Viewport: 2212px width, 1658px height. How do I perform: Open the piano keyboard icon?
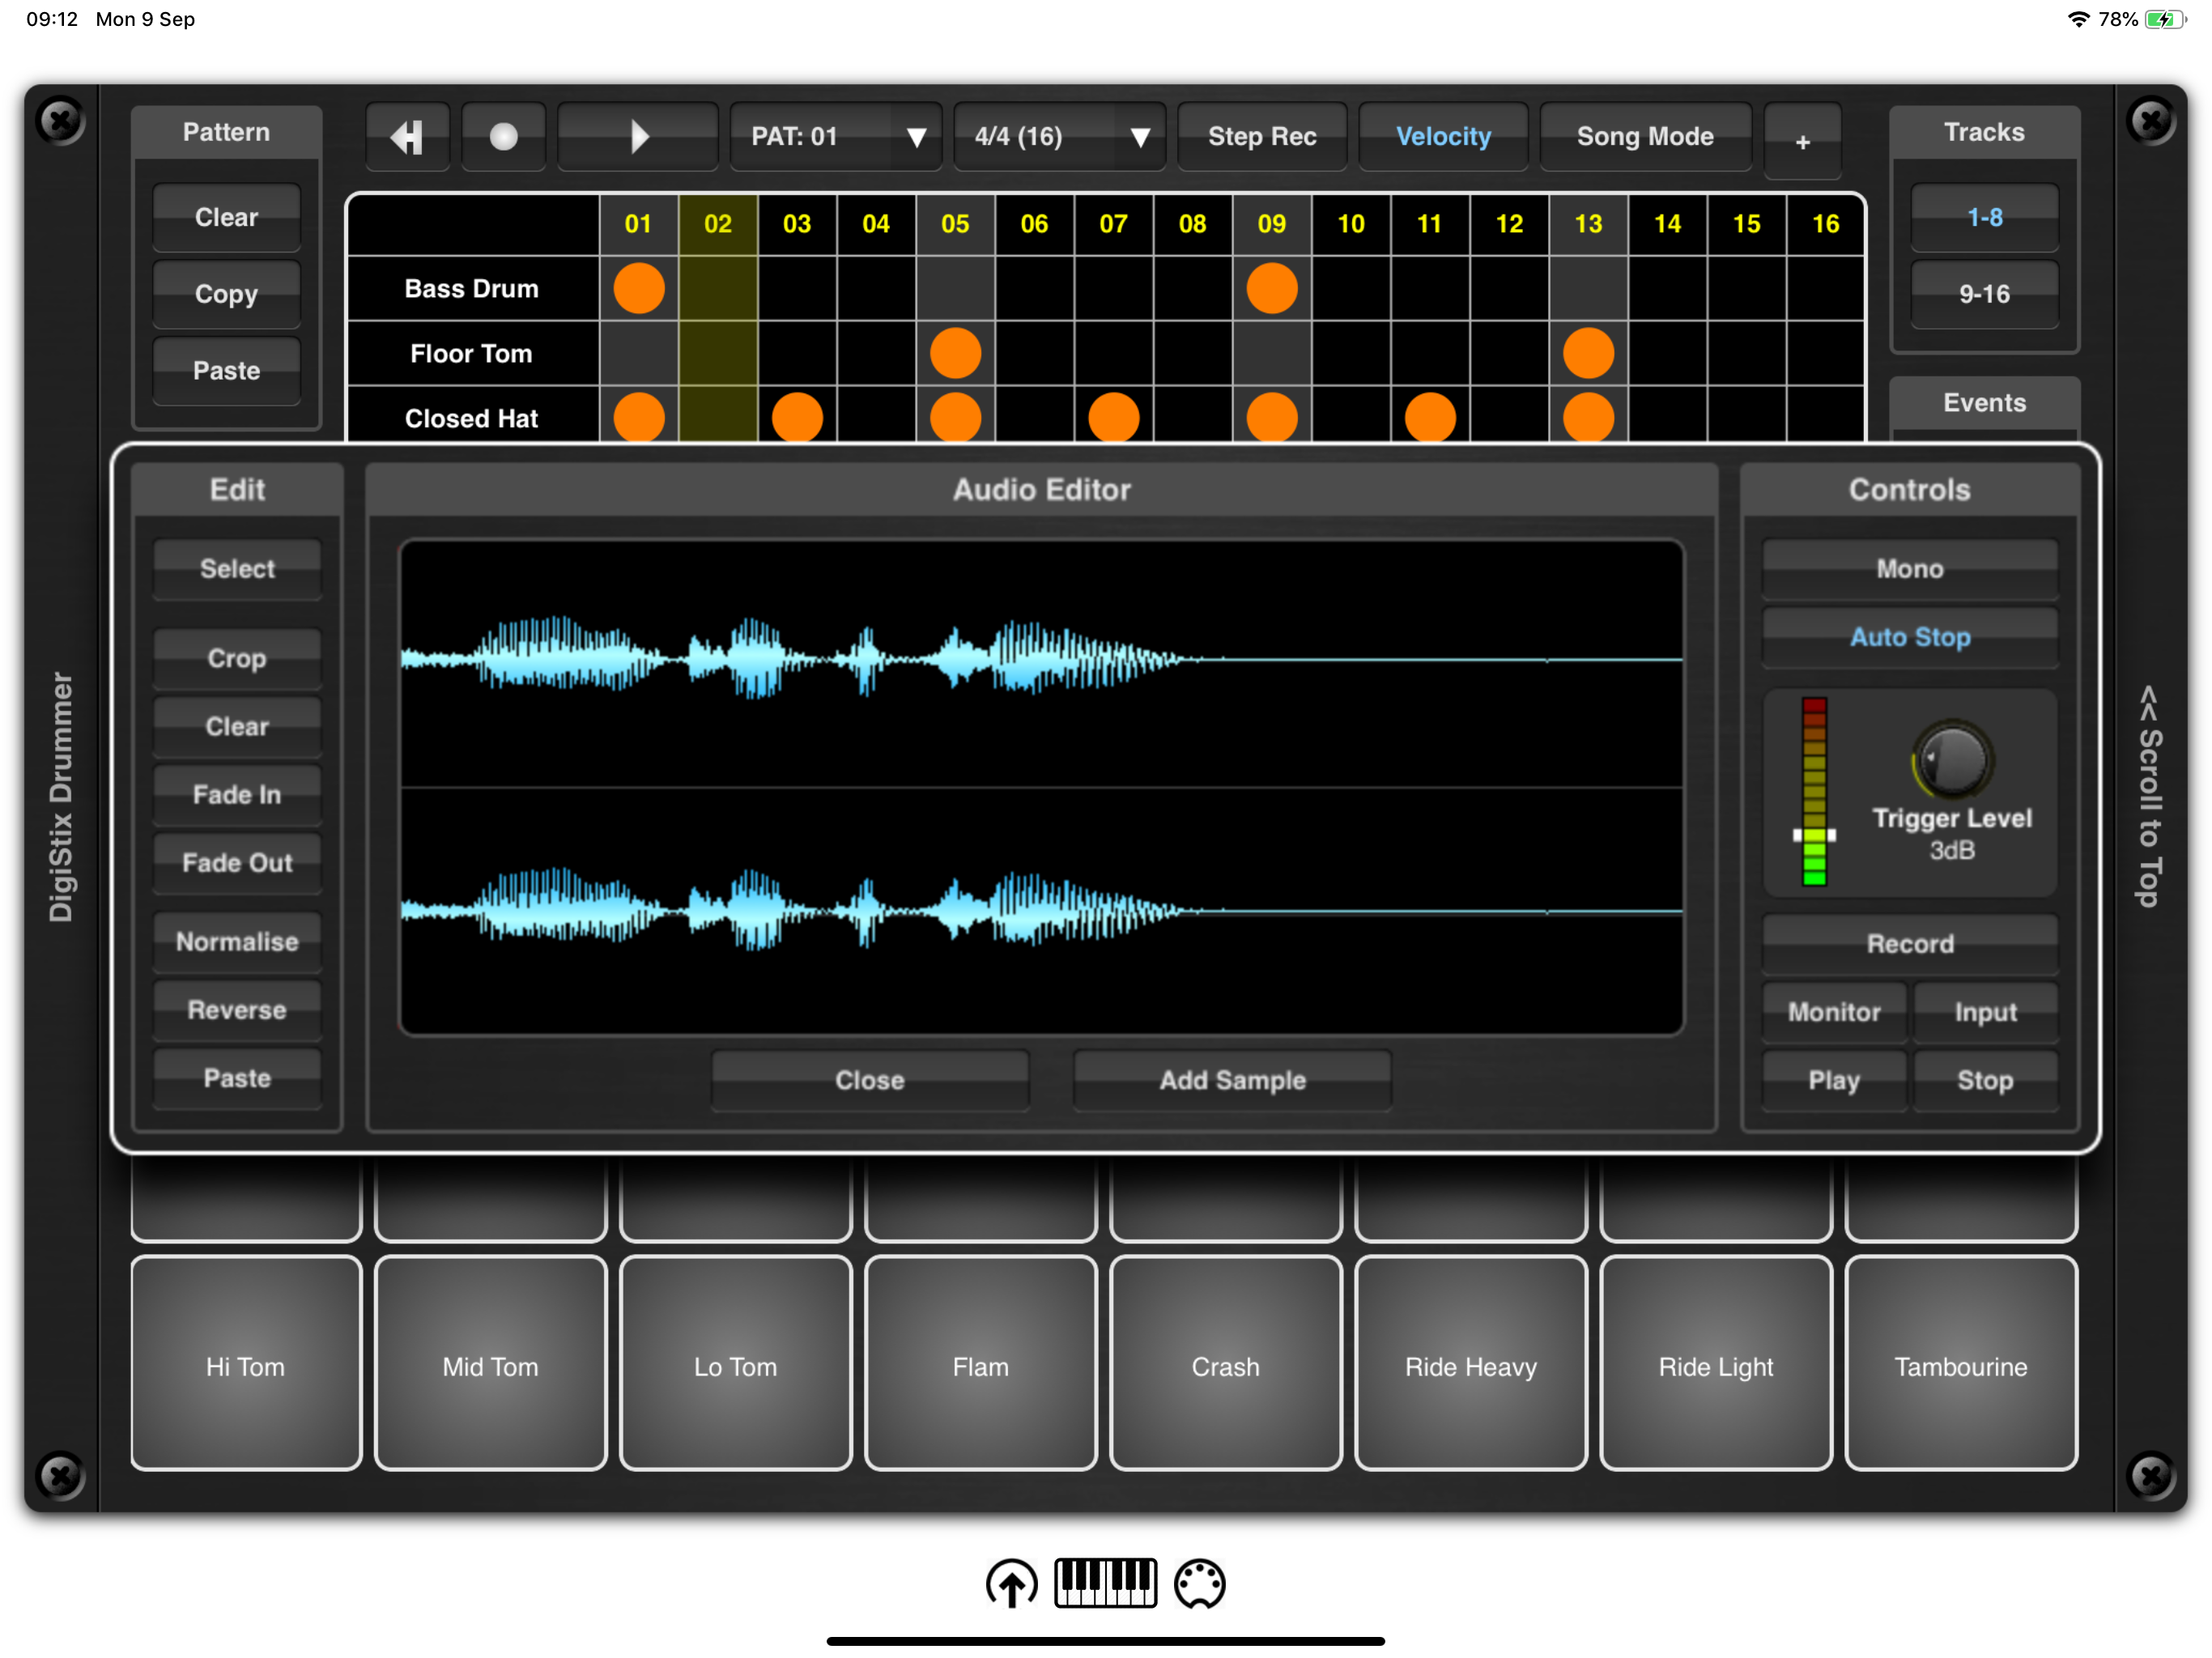pyautogui.click(x=1105, y=1583)
